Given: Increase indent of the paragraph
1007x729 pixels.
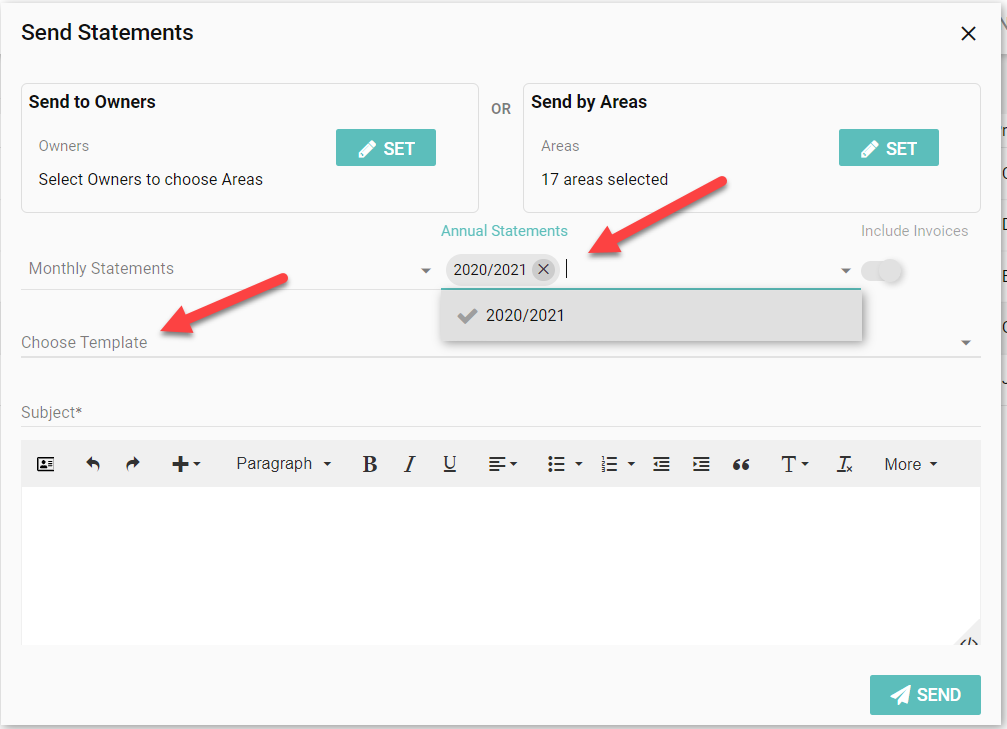Looking at the screenshot, I should click(x=701, y=464).
